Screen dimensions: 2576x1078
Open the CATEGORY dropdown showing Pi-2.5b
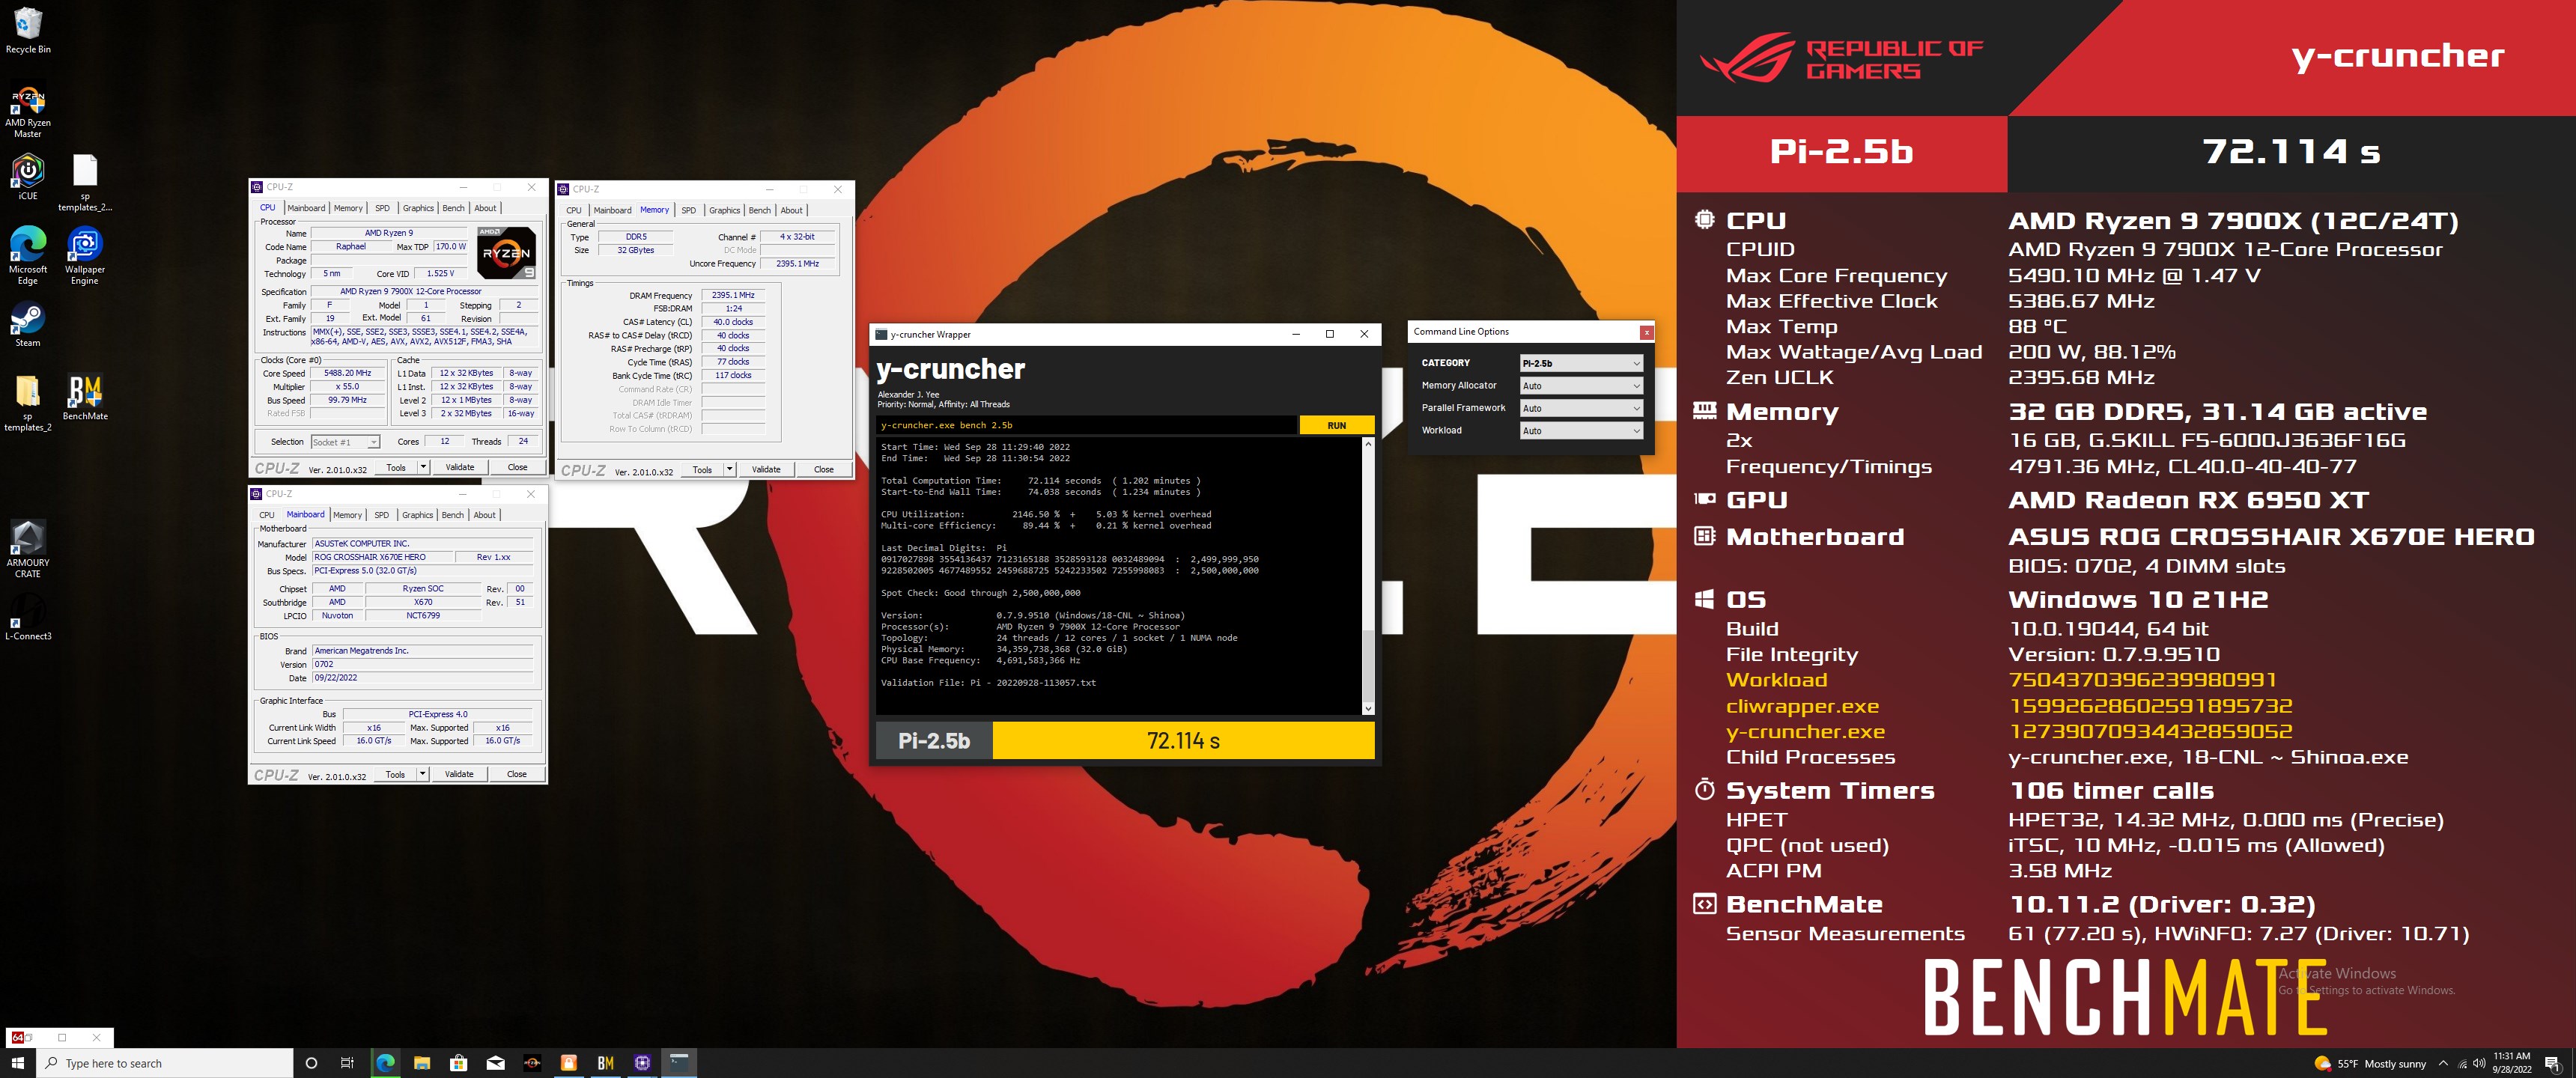pos(1580,363)
